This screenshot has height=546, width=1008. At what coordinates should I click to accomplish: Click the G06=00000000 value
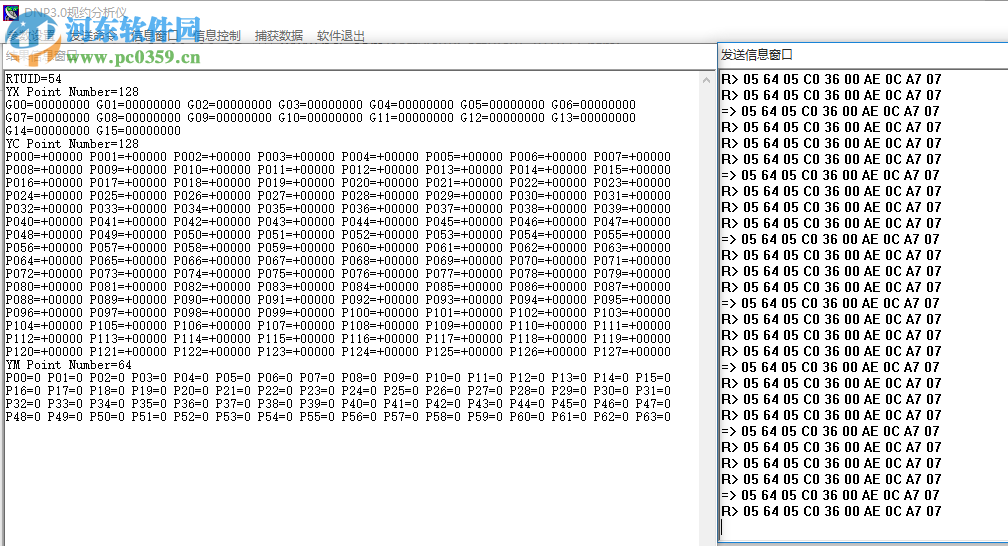[x=593, y=105]
